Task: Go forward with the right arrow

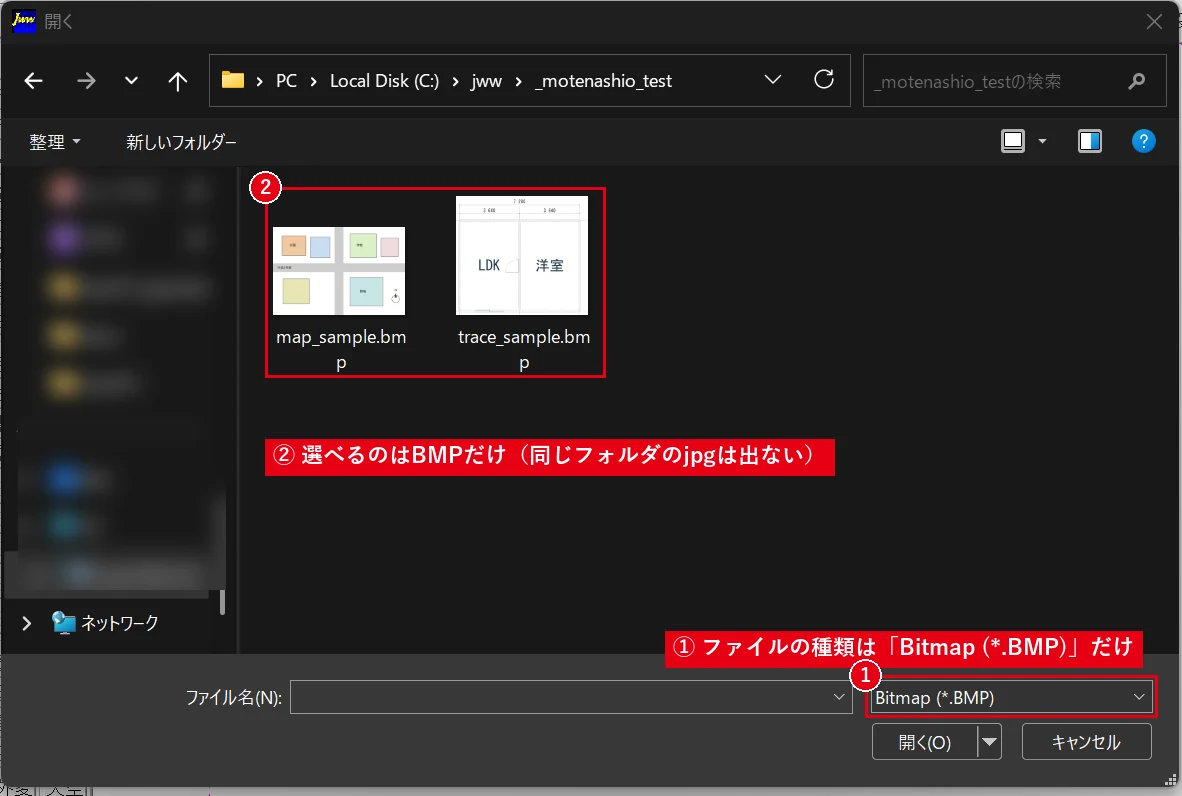Action: click(x=86, y=81)
